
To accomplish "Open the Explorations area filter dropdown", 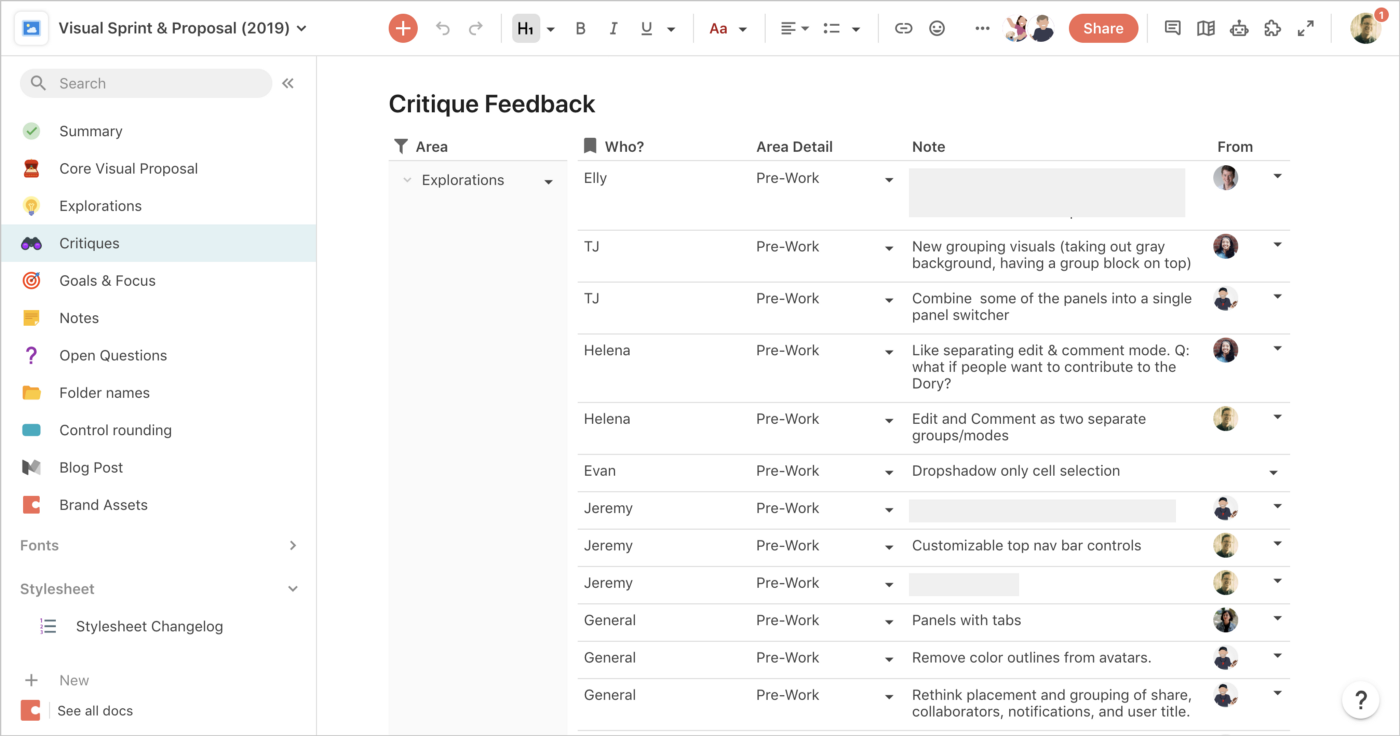I will pyautogui.click(x=548, y=182).
